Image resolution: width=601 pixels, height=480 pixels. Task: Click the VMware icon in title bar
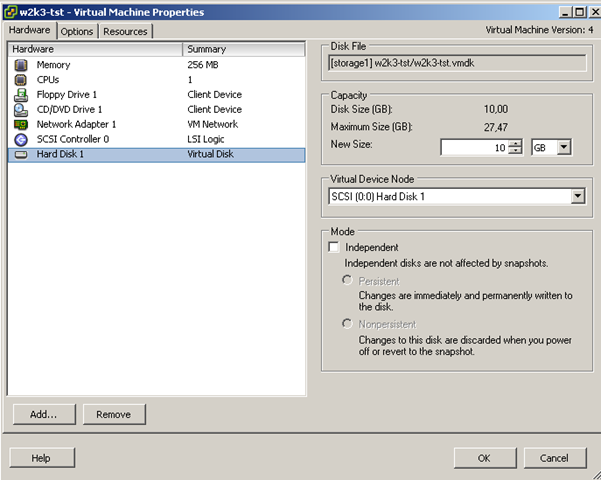click(x=11, y=12)
